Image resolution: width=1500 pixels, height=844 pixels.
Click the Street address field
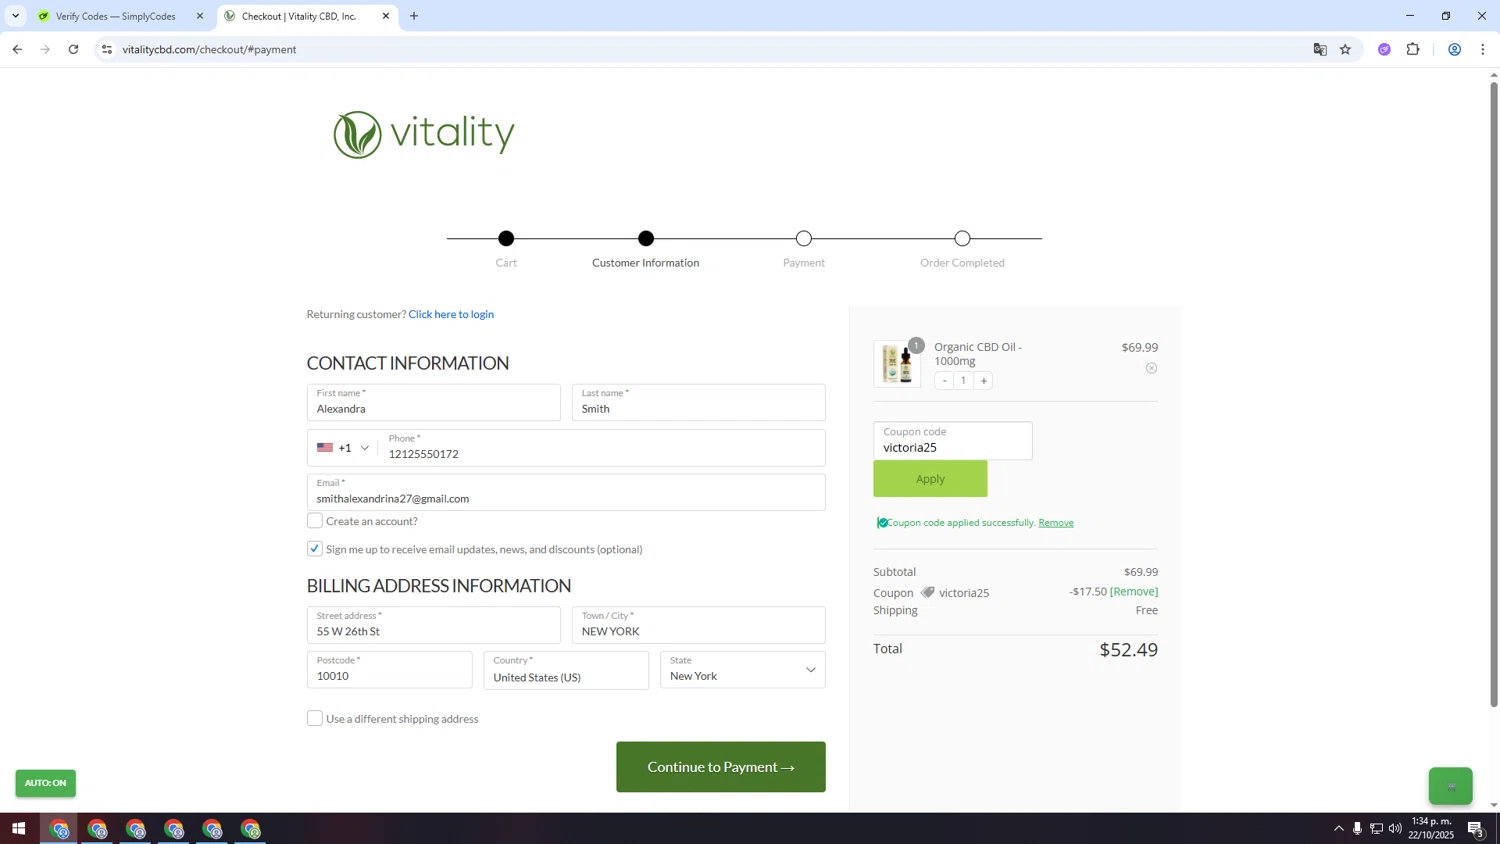433,625
